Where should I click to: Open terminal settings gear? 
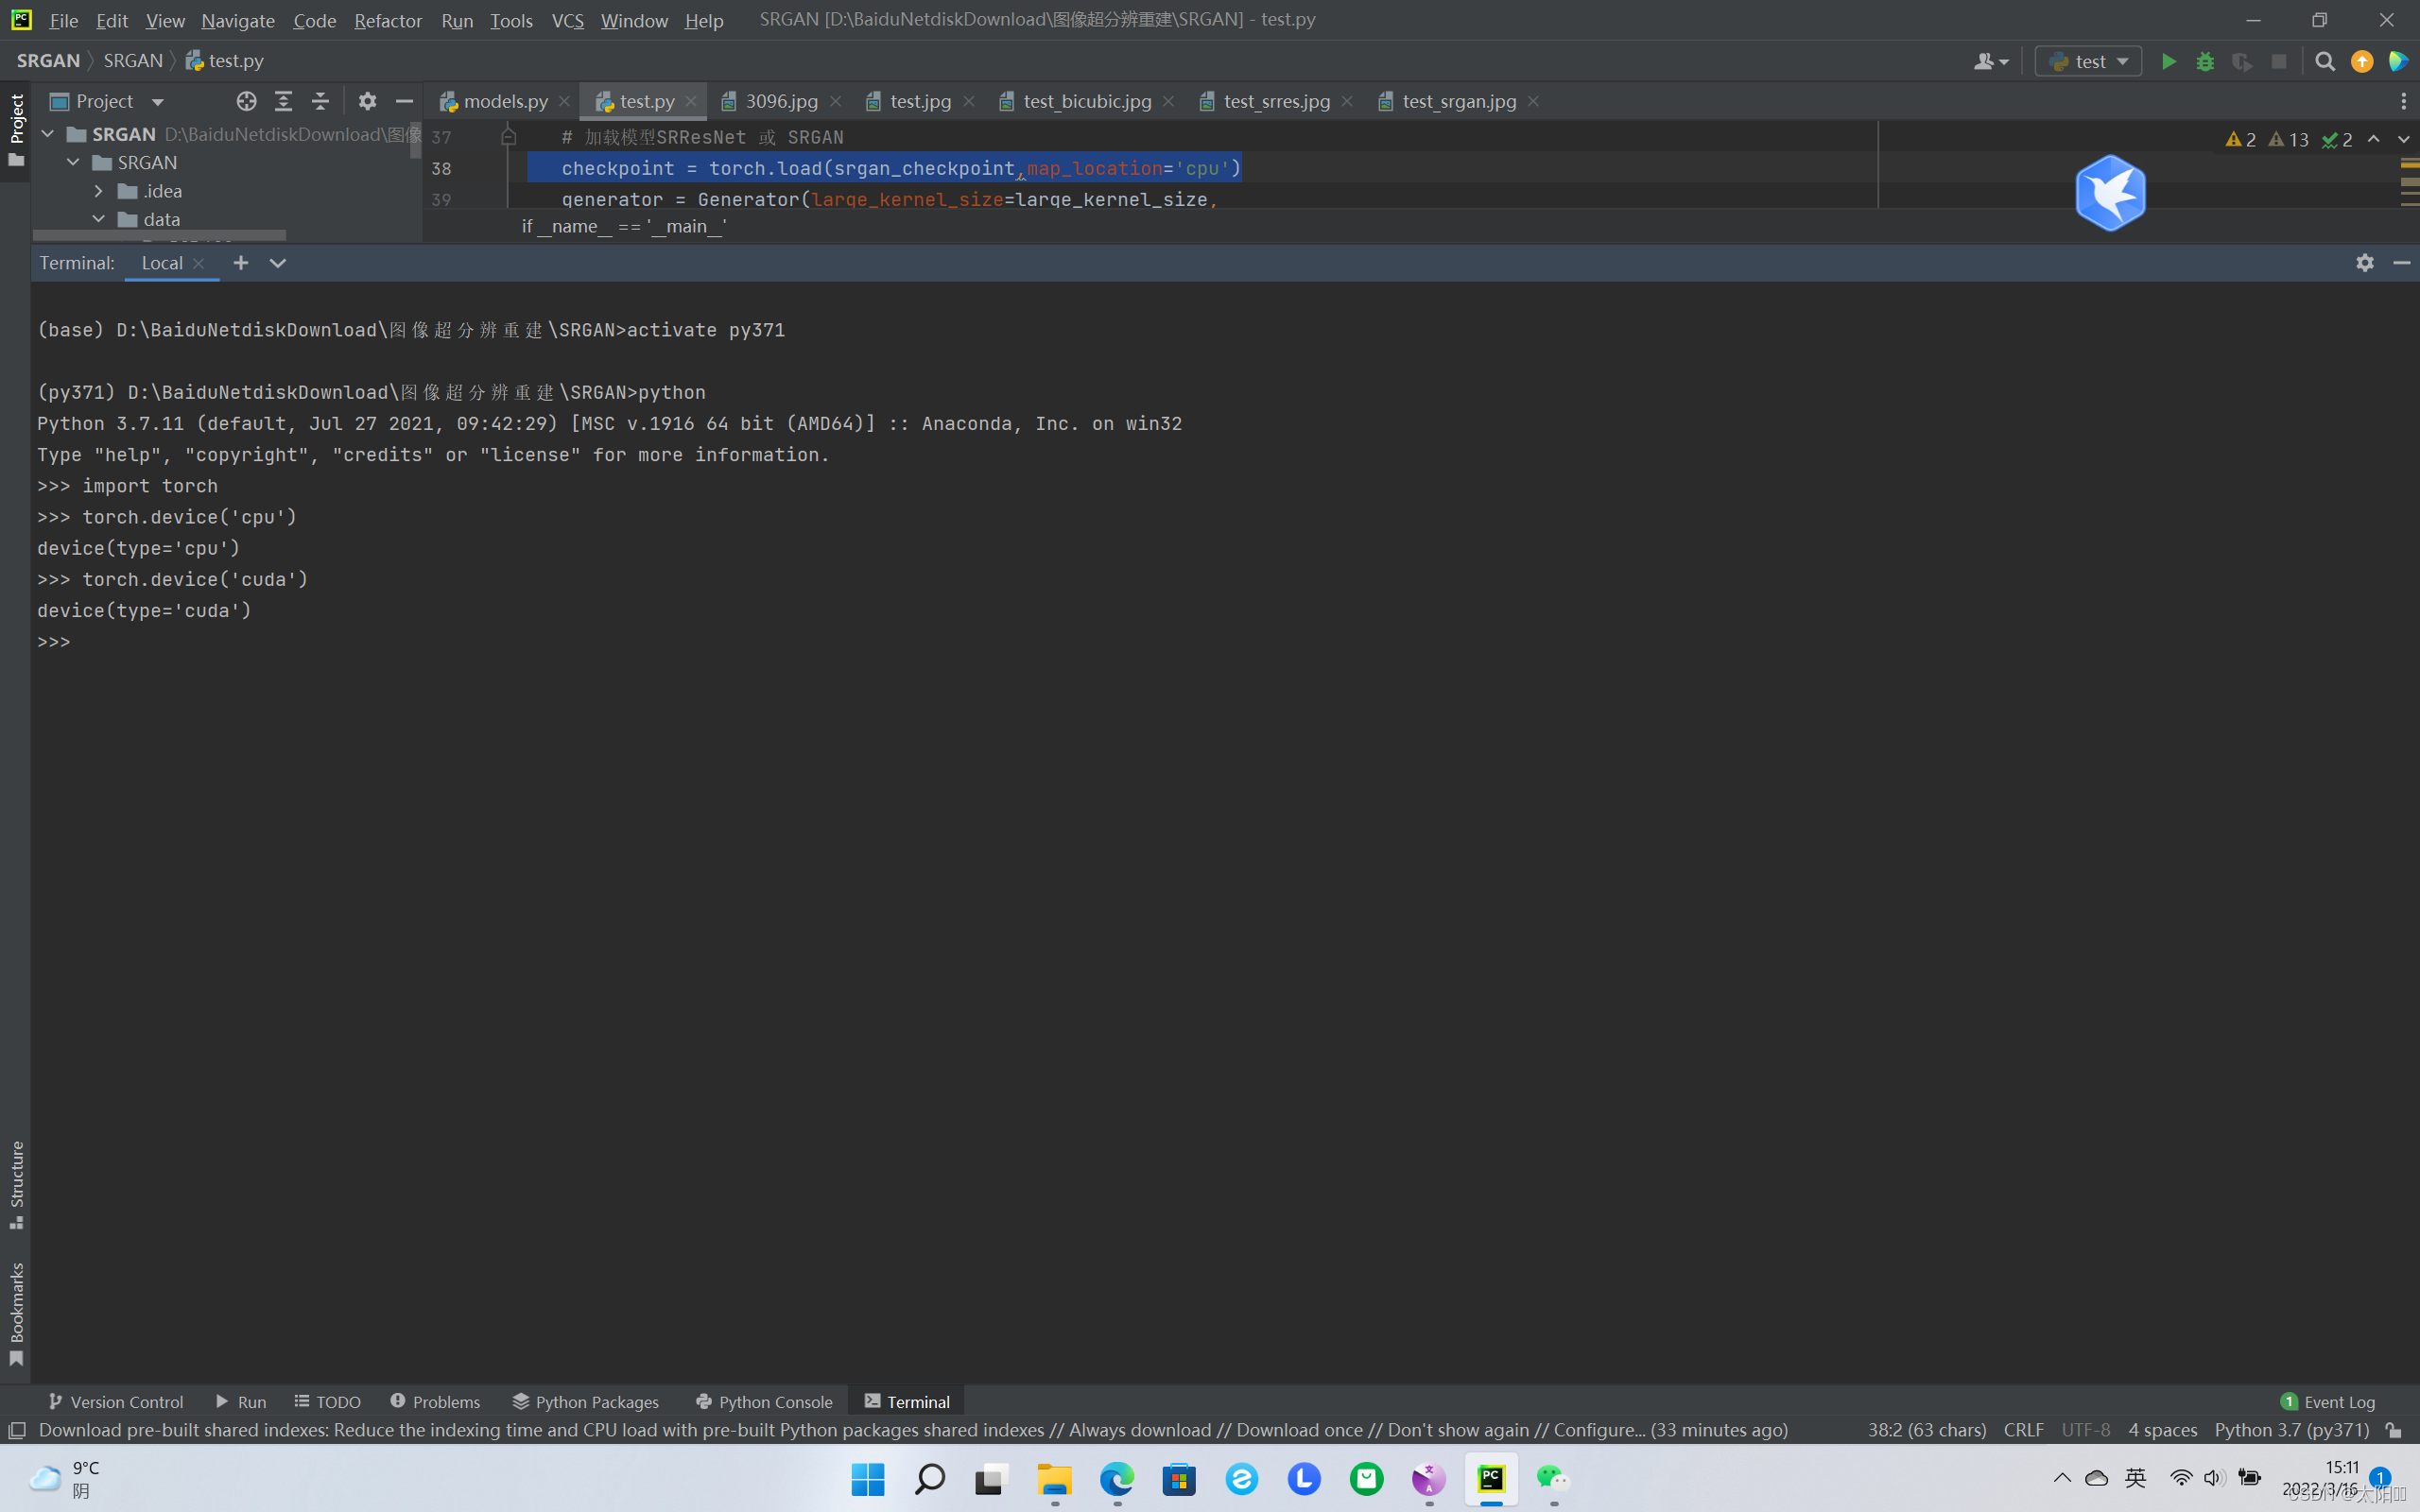pyautogui.click(x=2366, y=262)
